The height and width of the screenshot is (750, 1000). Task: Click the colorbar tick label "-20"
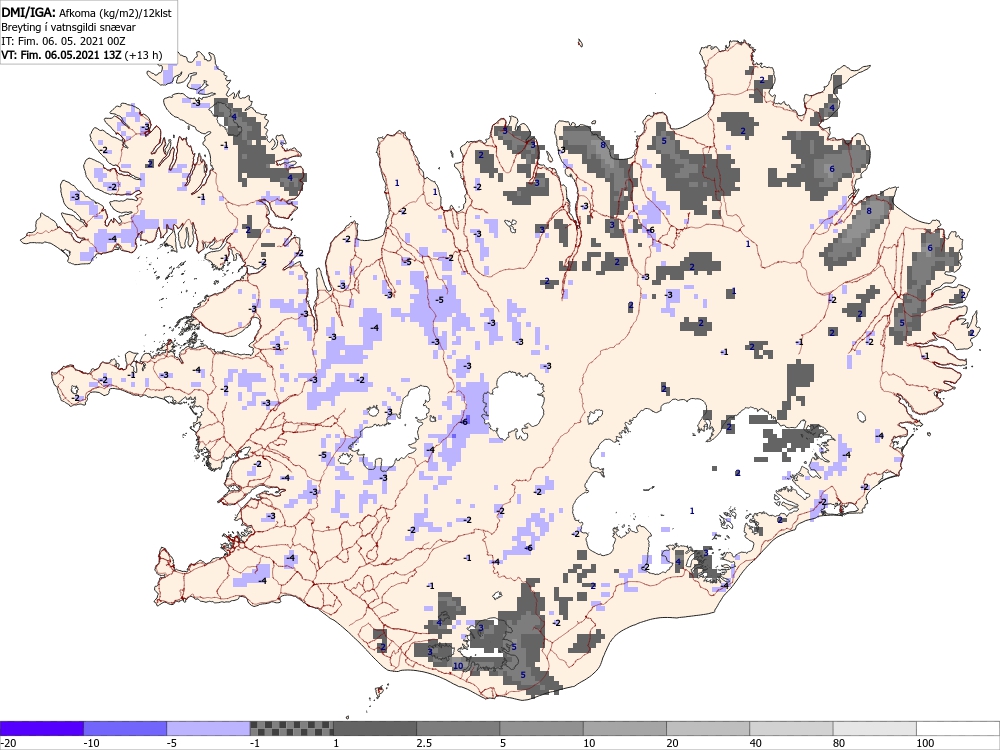point(8,743)
